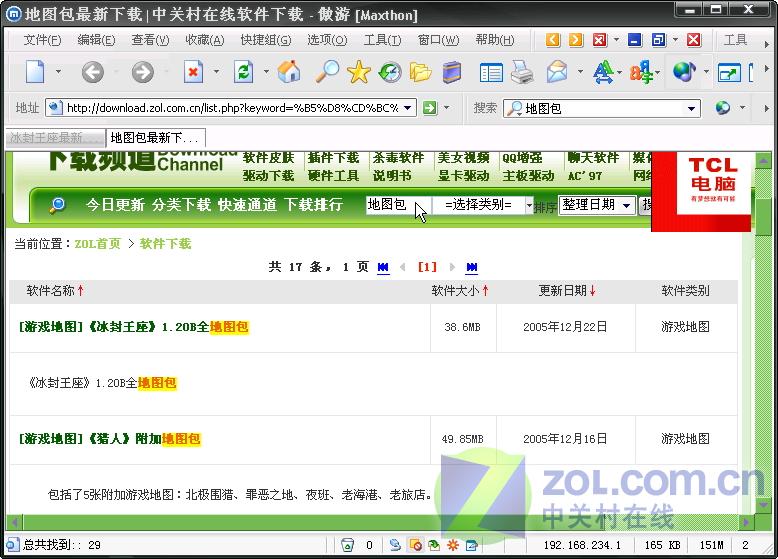Click the magnifier Search toolbar icon
Screen dimensions: 778x559
tap(327, 72)
